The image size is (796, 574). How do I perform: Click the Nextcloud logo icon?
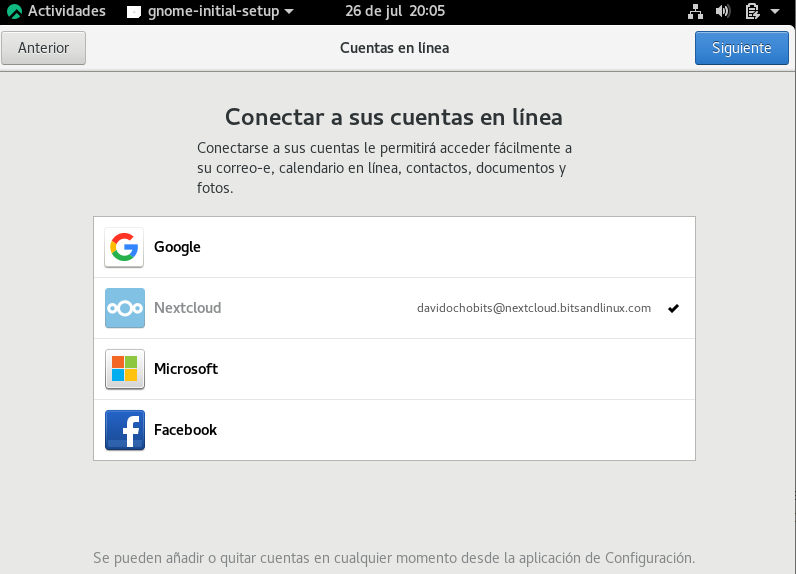[124, 308]
